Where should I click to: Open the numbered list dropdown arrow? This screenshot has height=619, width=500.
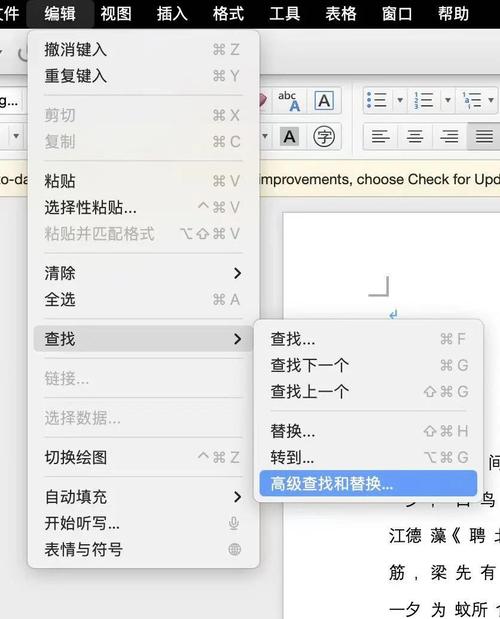tap(448, 100)
